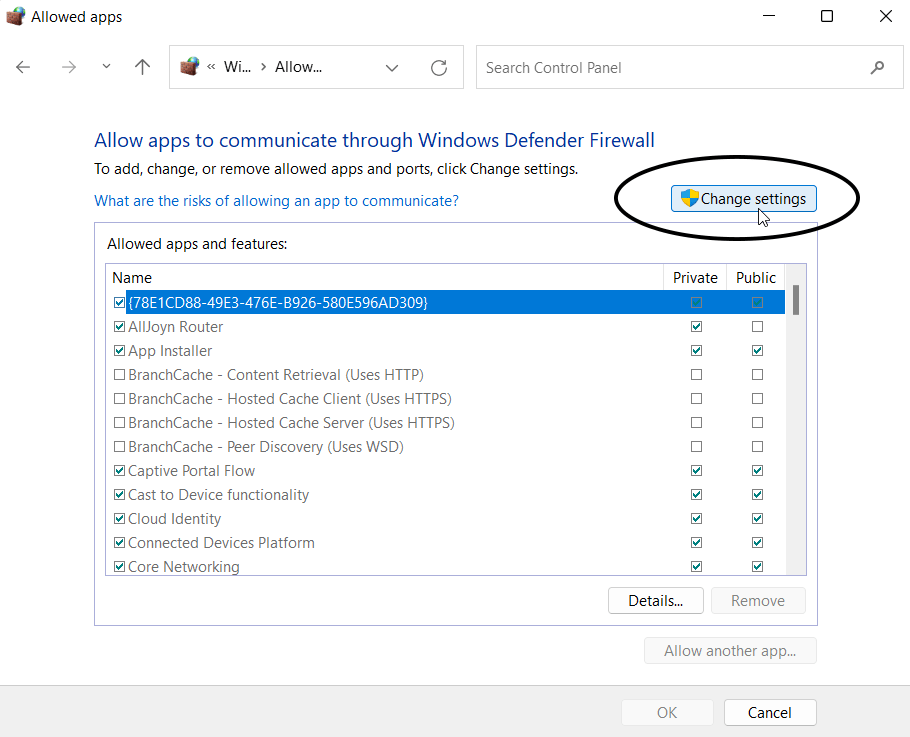This screenshot has width=910, height=737.
Task: Click the firewall icon in the title bar
Action: coord(15,16)
